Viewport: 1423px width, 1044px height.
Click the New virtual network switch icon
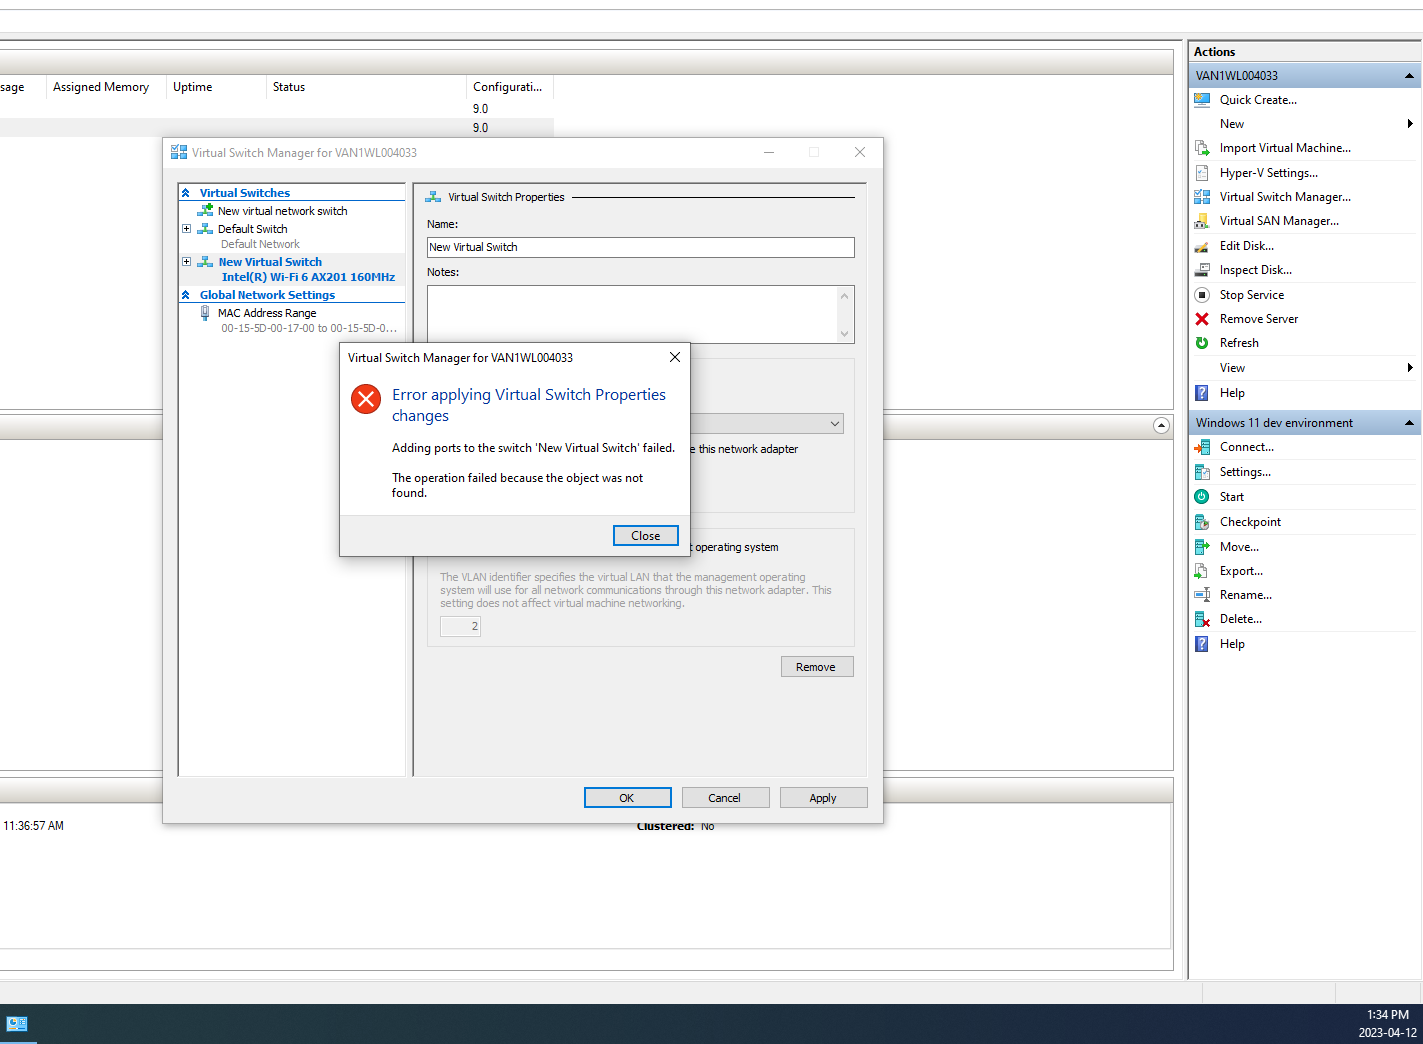pyautogui.click(x=205, y=211)
